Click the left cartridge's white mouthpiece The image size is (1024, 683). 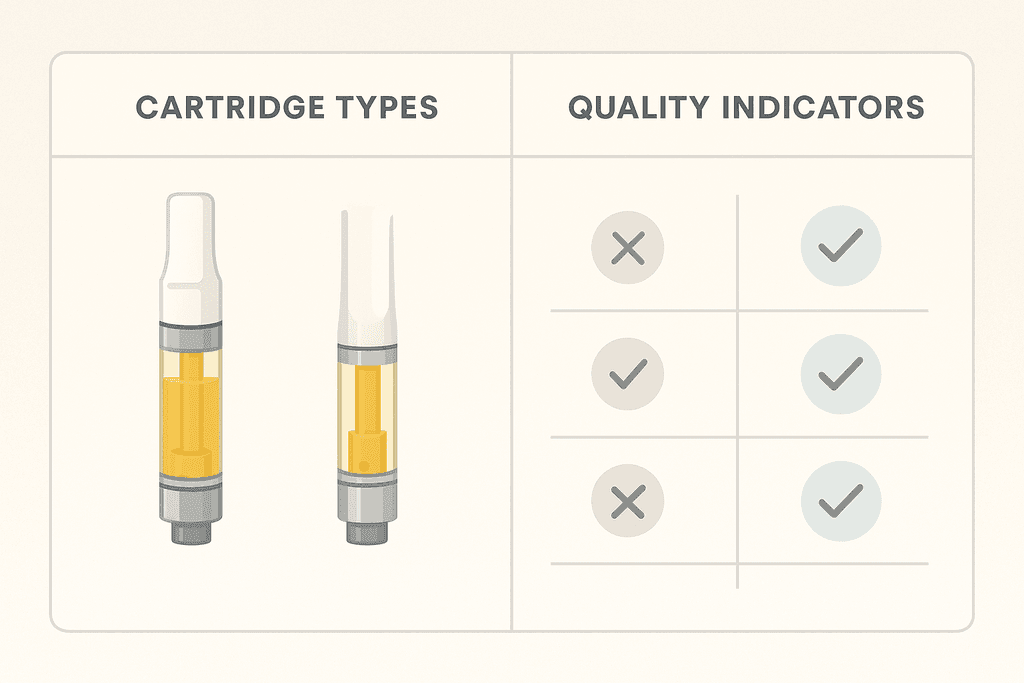(193, 250)
